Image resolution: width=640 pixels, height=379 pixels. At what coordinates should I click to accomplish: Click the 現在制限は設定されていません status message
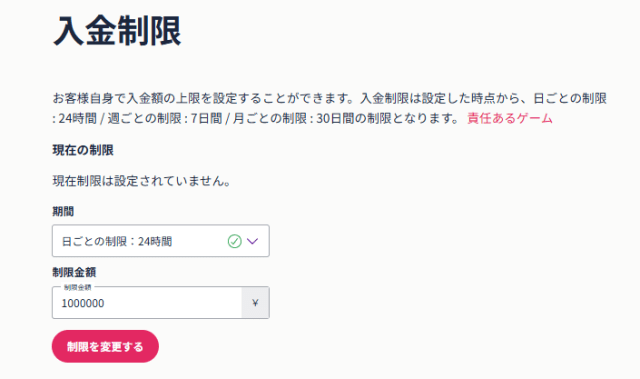point(142,181)
